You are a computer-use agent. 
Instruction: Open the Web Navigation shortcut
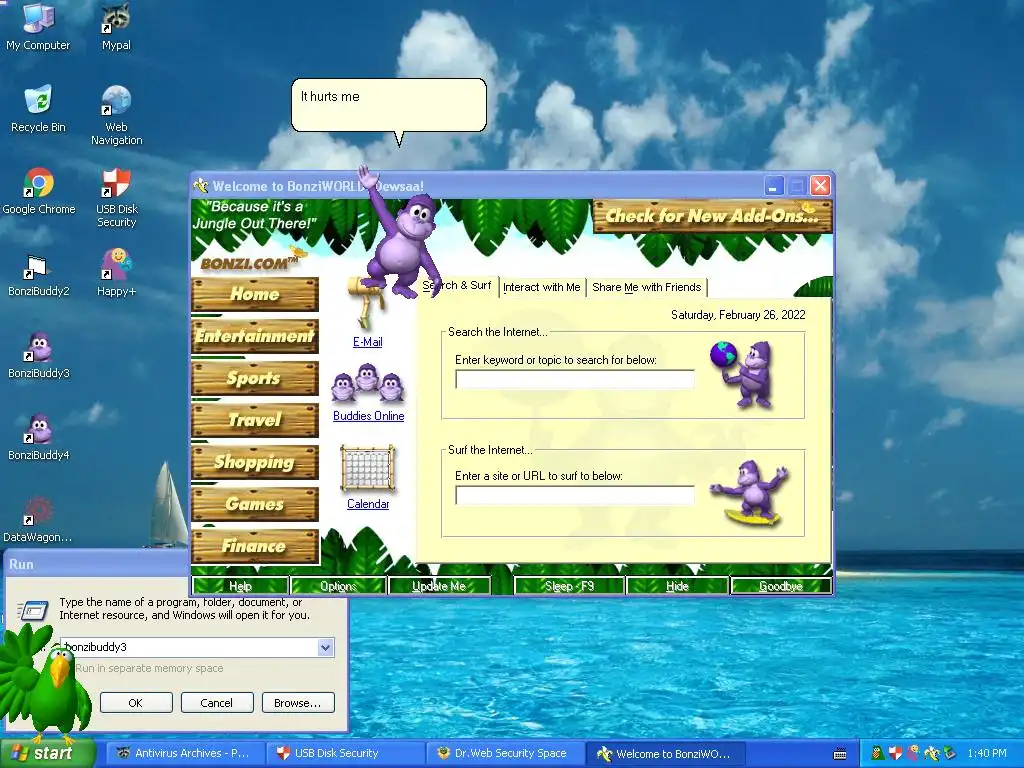[116, 115]
